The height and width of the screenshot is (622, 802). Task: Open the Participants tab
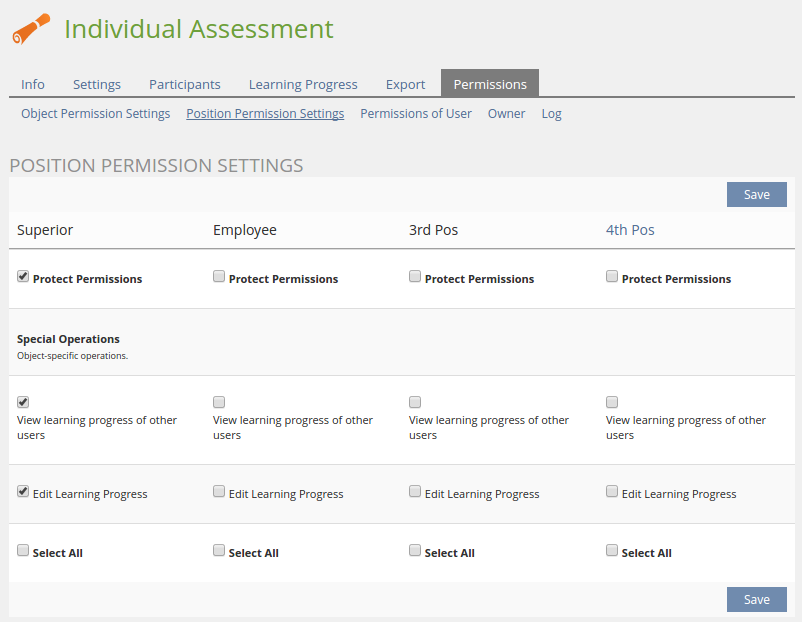coord(185,84)
